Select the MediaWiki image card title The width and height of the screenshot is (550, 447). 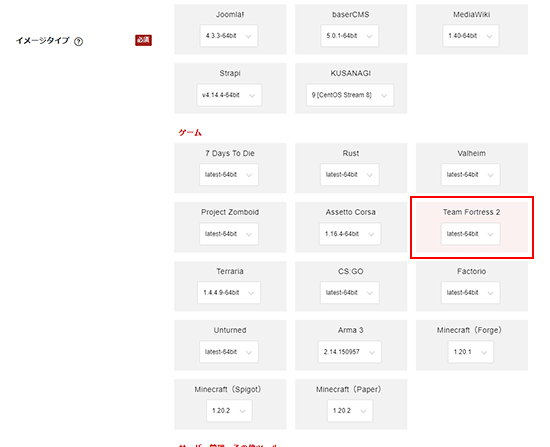(x=471, y=14)
